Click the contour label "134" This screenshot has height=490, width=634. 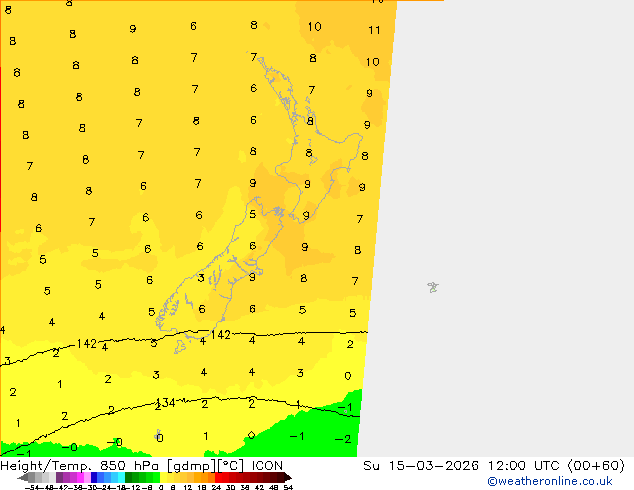166,403
